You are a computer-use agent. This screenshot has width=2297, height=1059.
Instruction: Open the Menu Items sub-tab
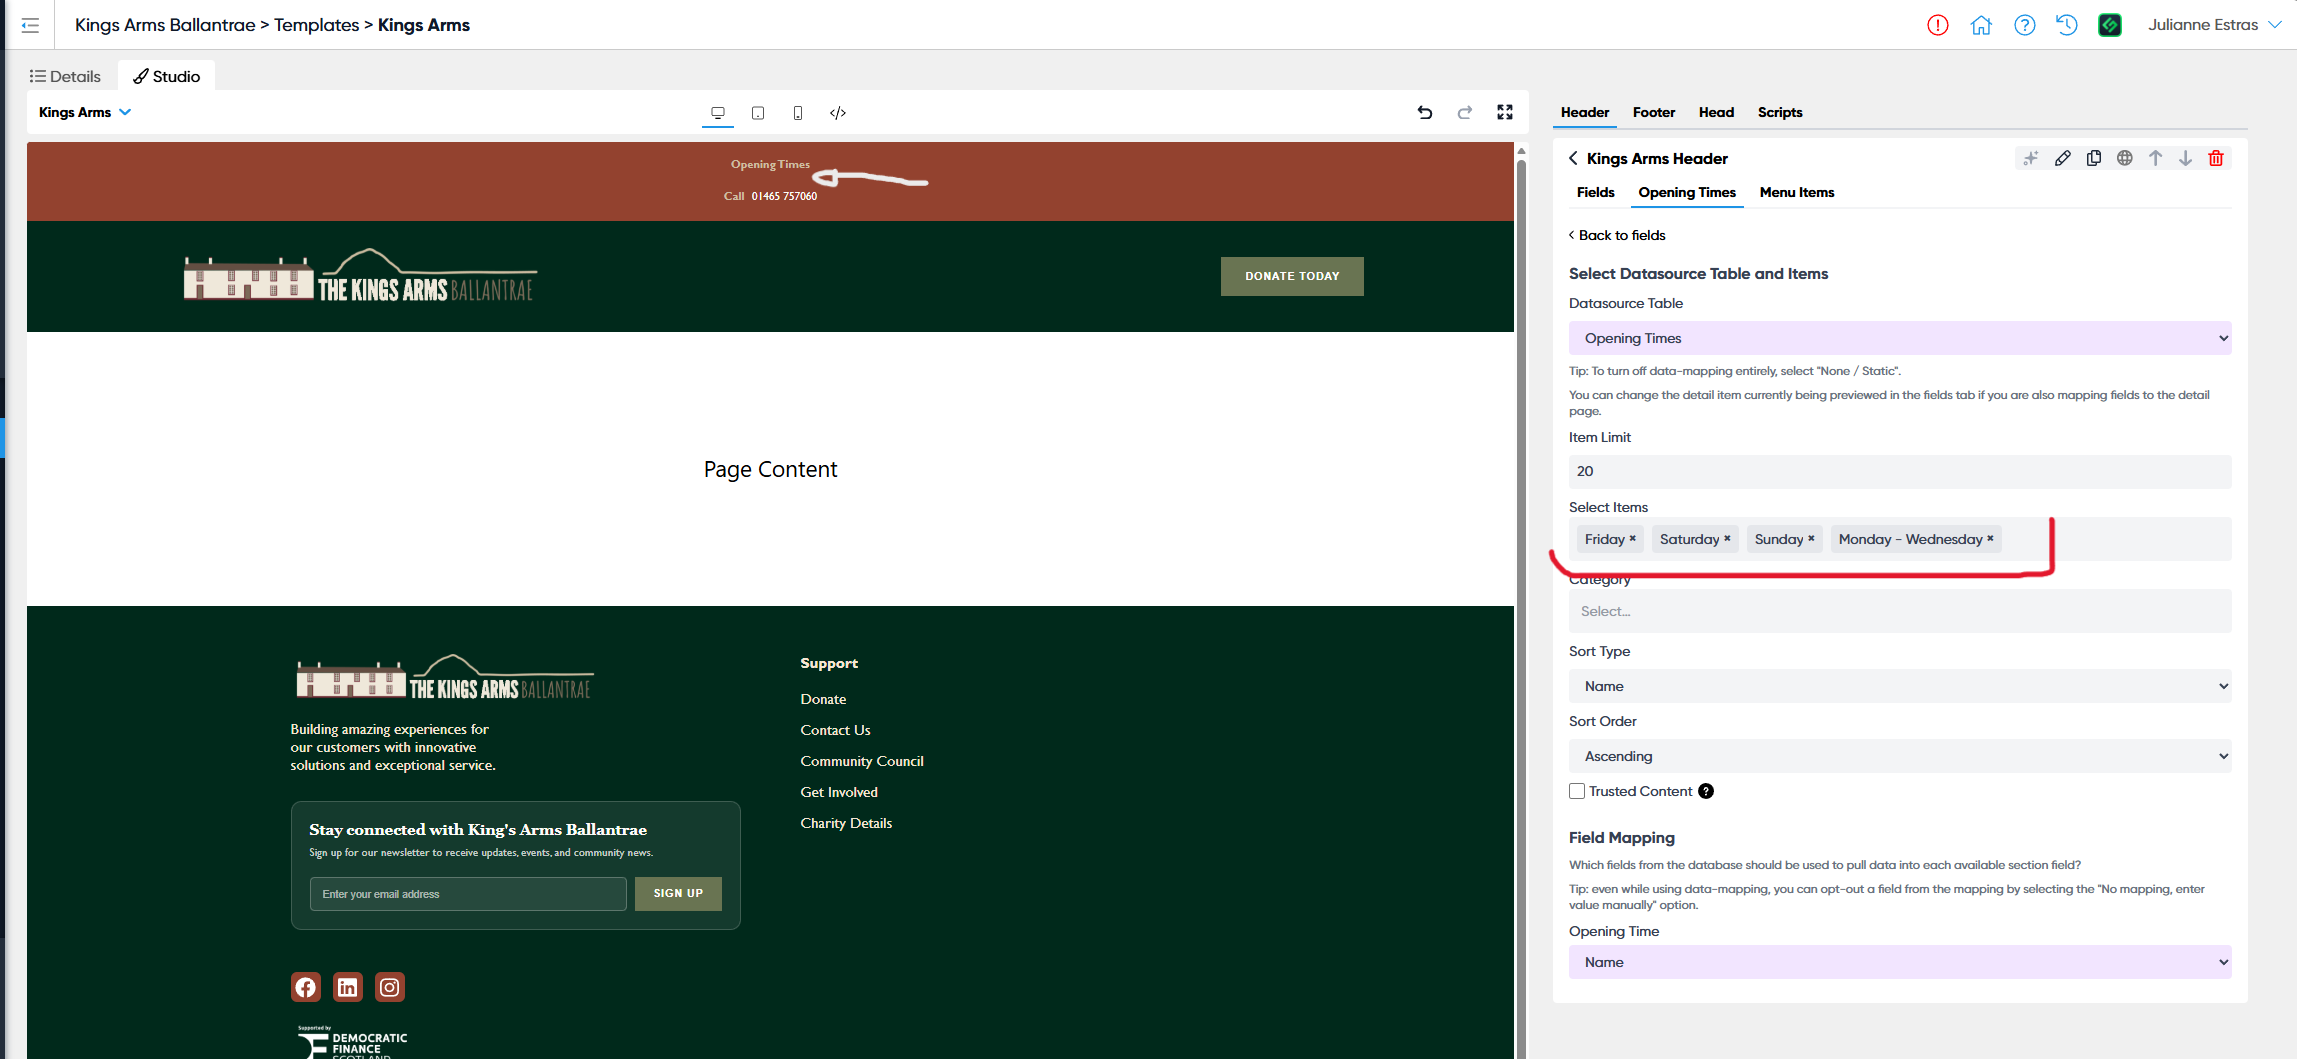1797,192
